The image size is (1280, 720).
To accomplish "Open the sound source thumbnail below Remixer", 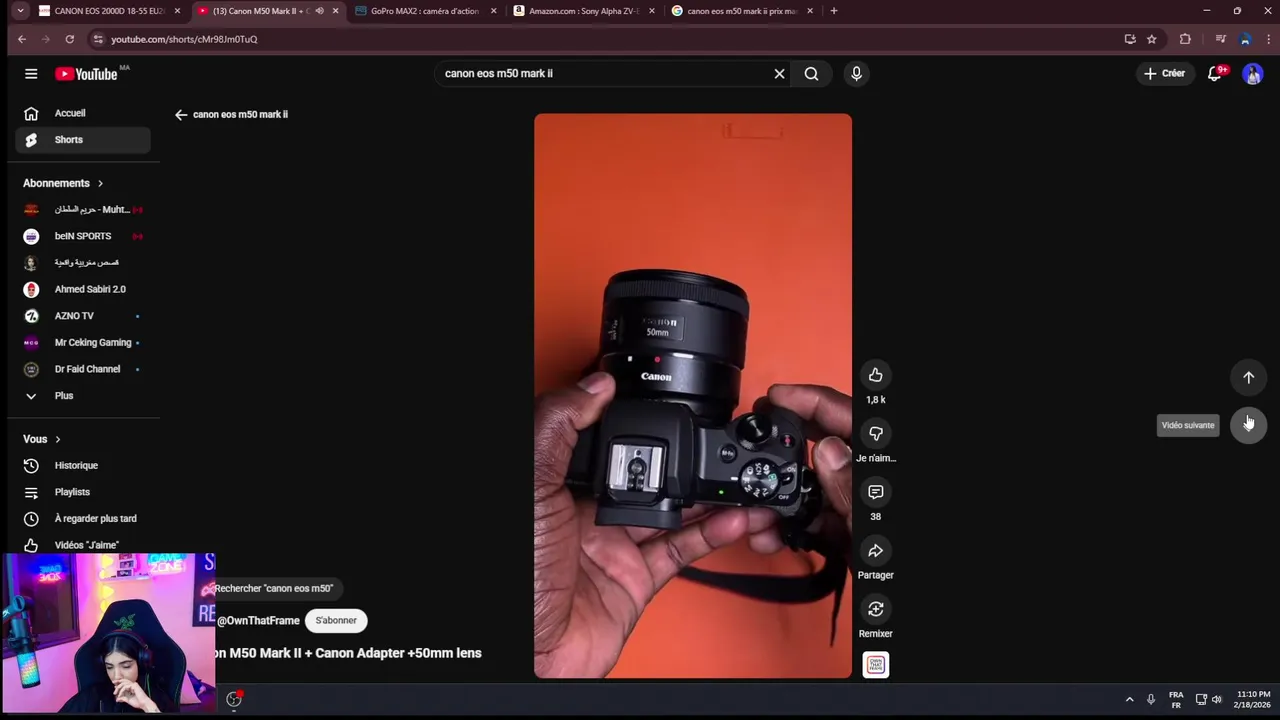I will [876, 665].
